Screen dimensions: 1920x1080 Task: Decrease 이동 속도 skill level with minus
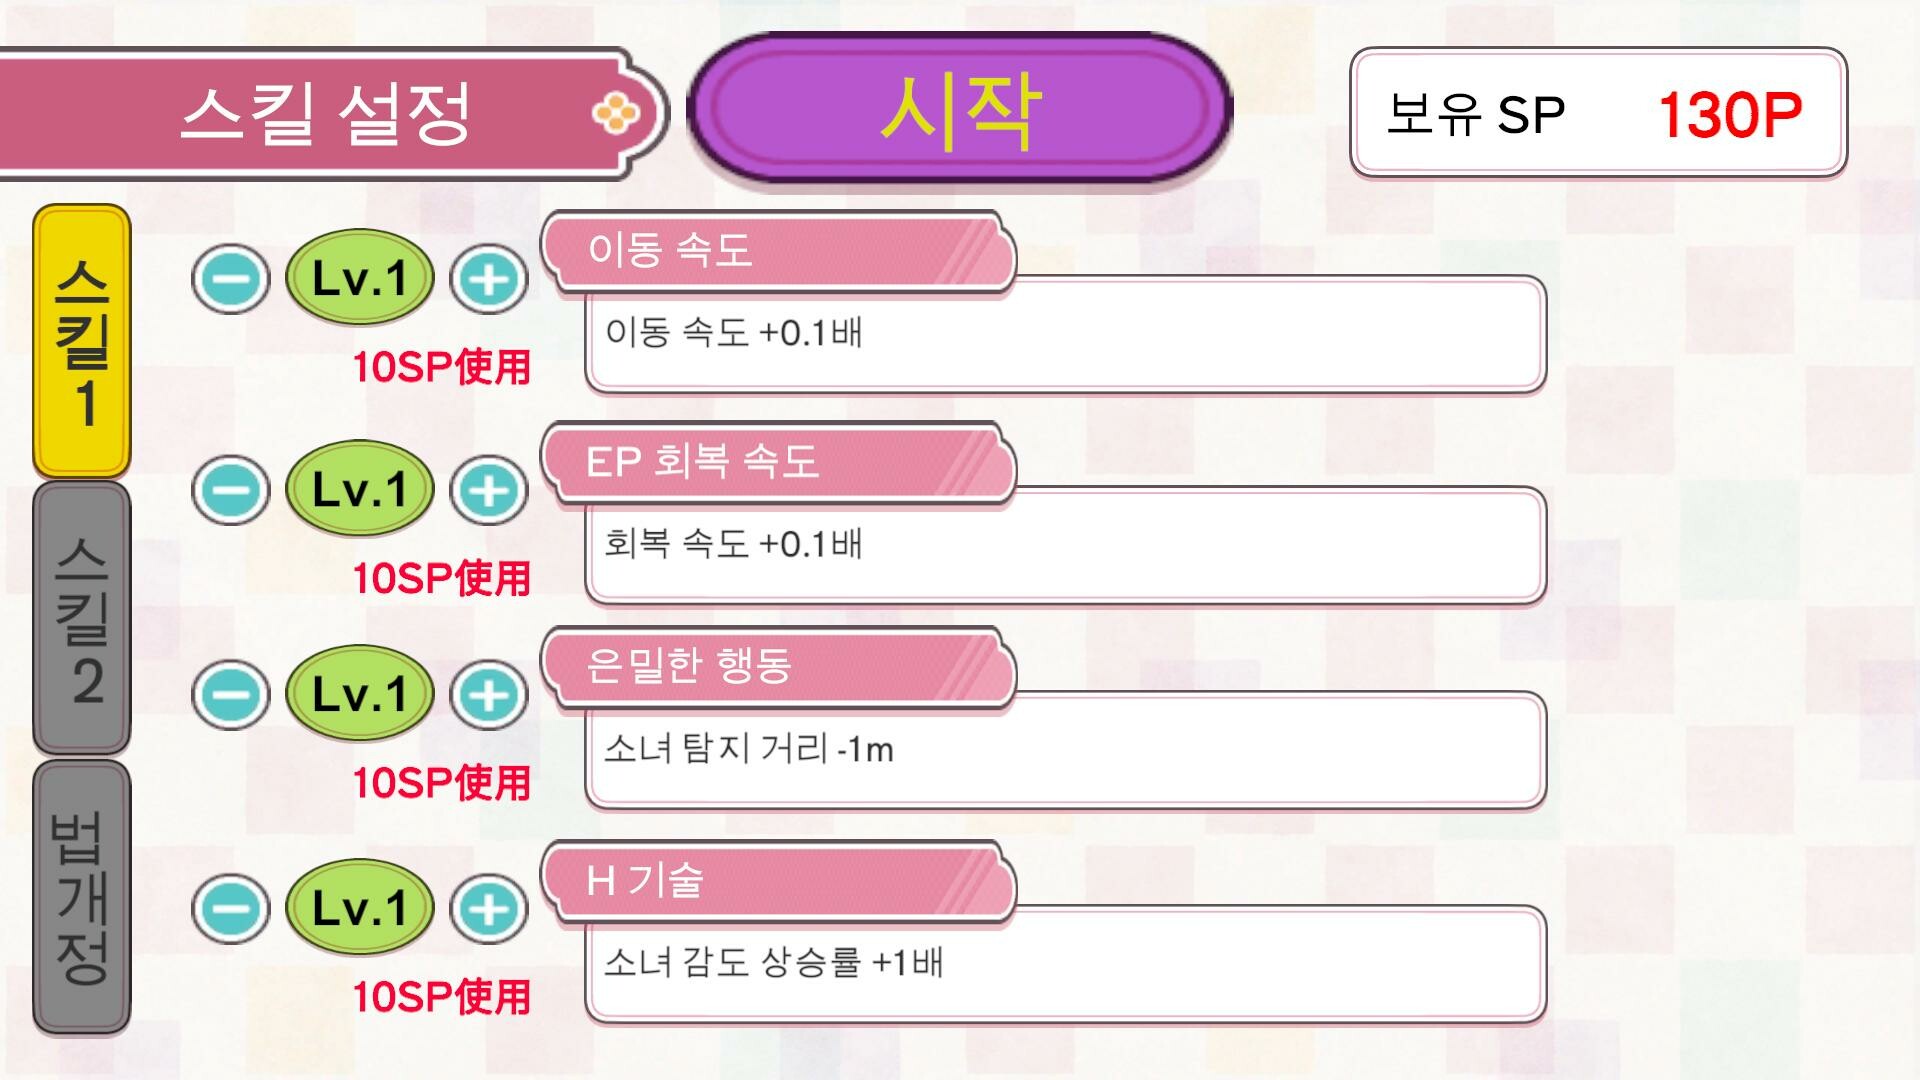[x=231, y=278]
